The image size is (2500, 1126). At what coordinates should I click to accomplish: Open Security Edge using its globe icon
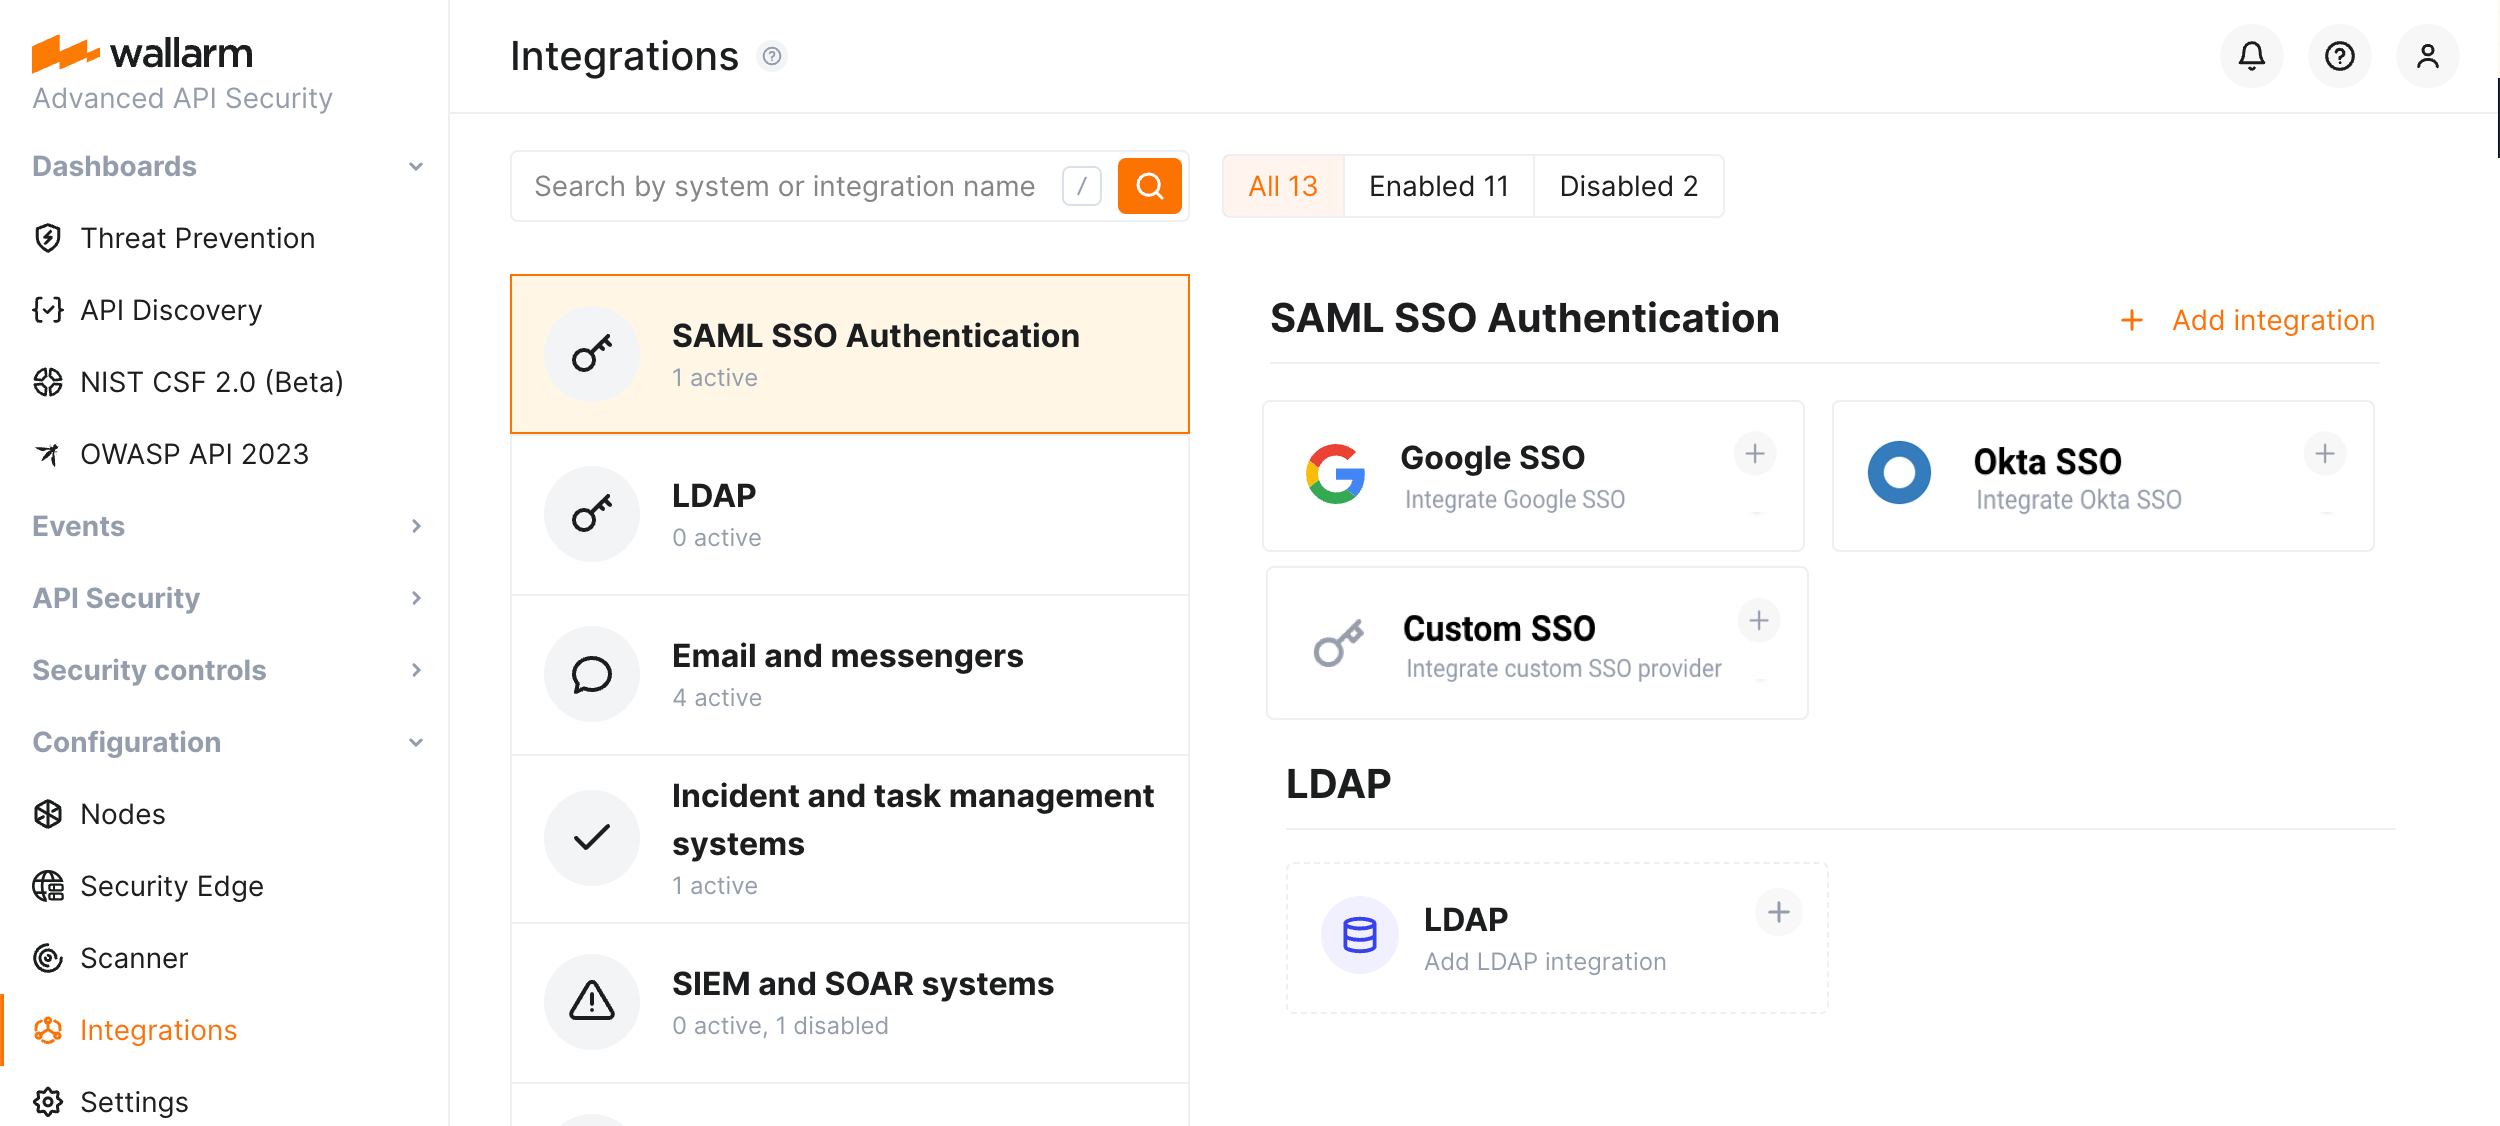click(48, 885)
